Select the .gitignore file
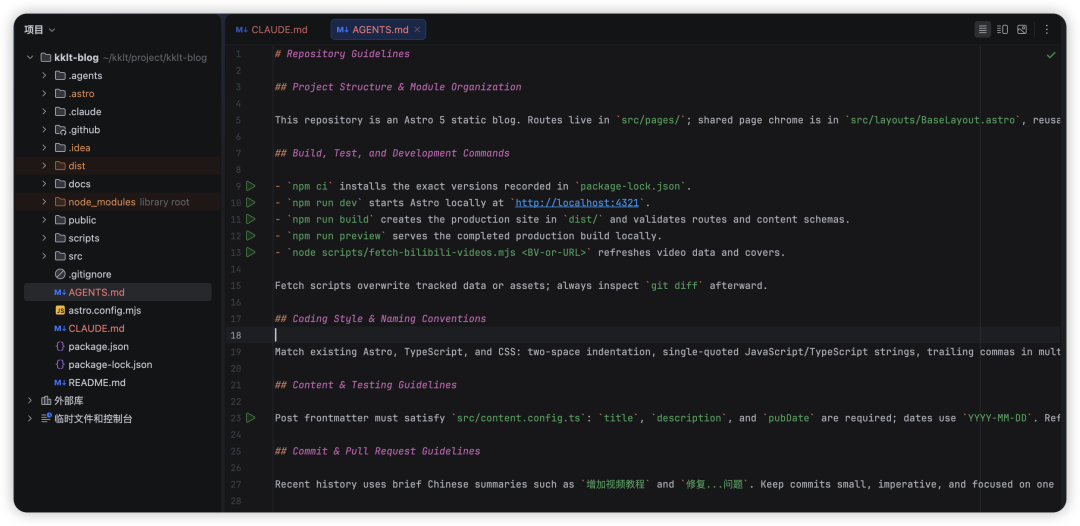Image resolution: width=1080 pixels, height=526 pixels. (90, 274)
